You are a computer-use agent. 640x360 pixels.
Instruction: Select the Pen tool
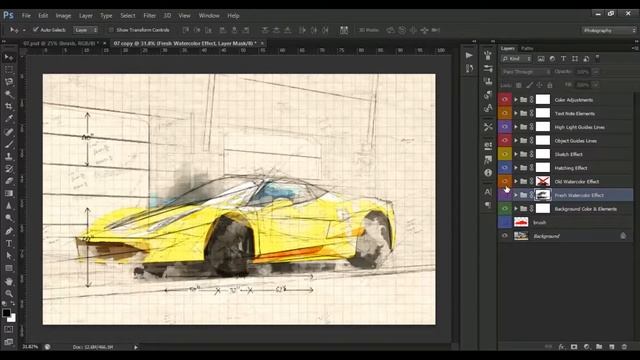[x=9, y=231]
